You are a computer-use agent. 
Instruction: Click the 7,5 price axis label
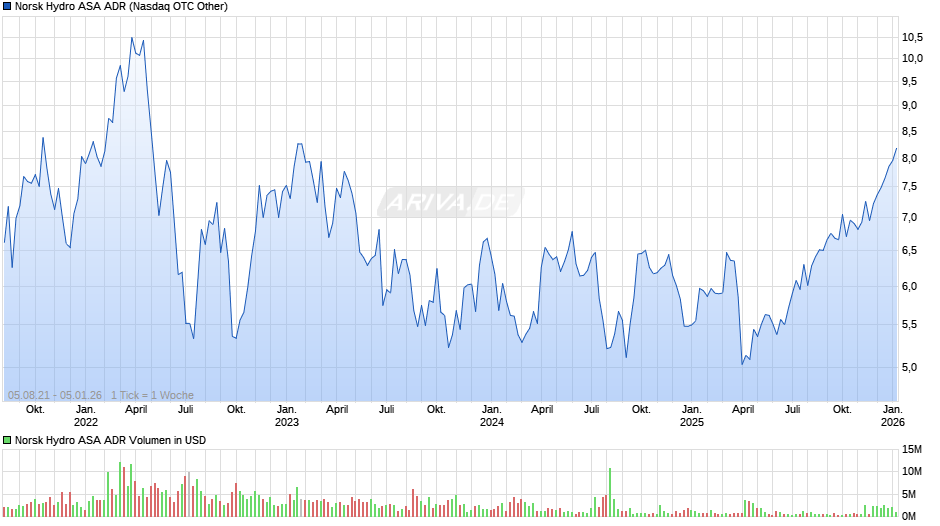click(909, 187)
